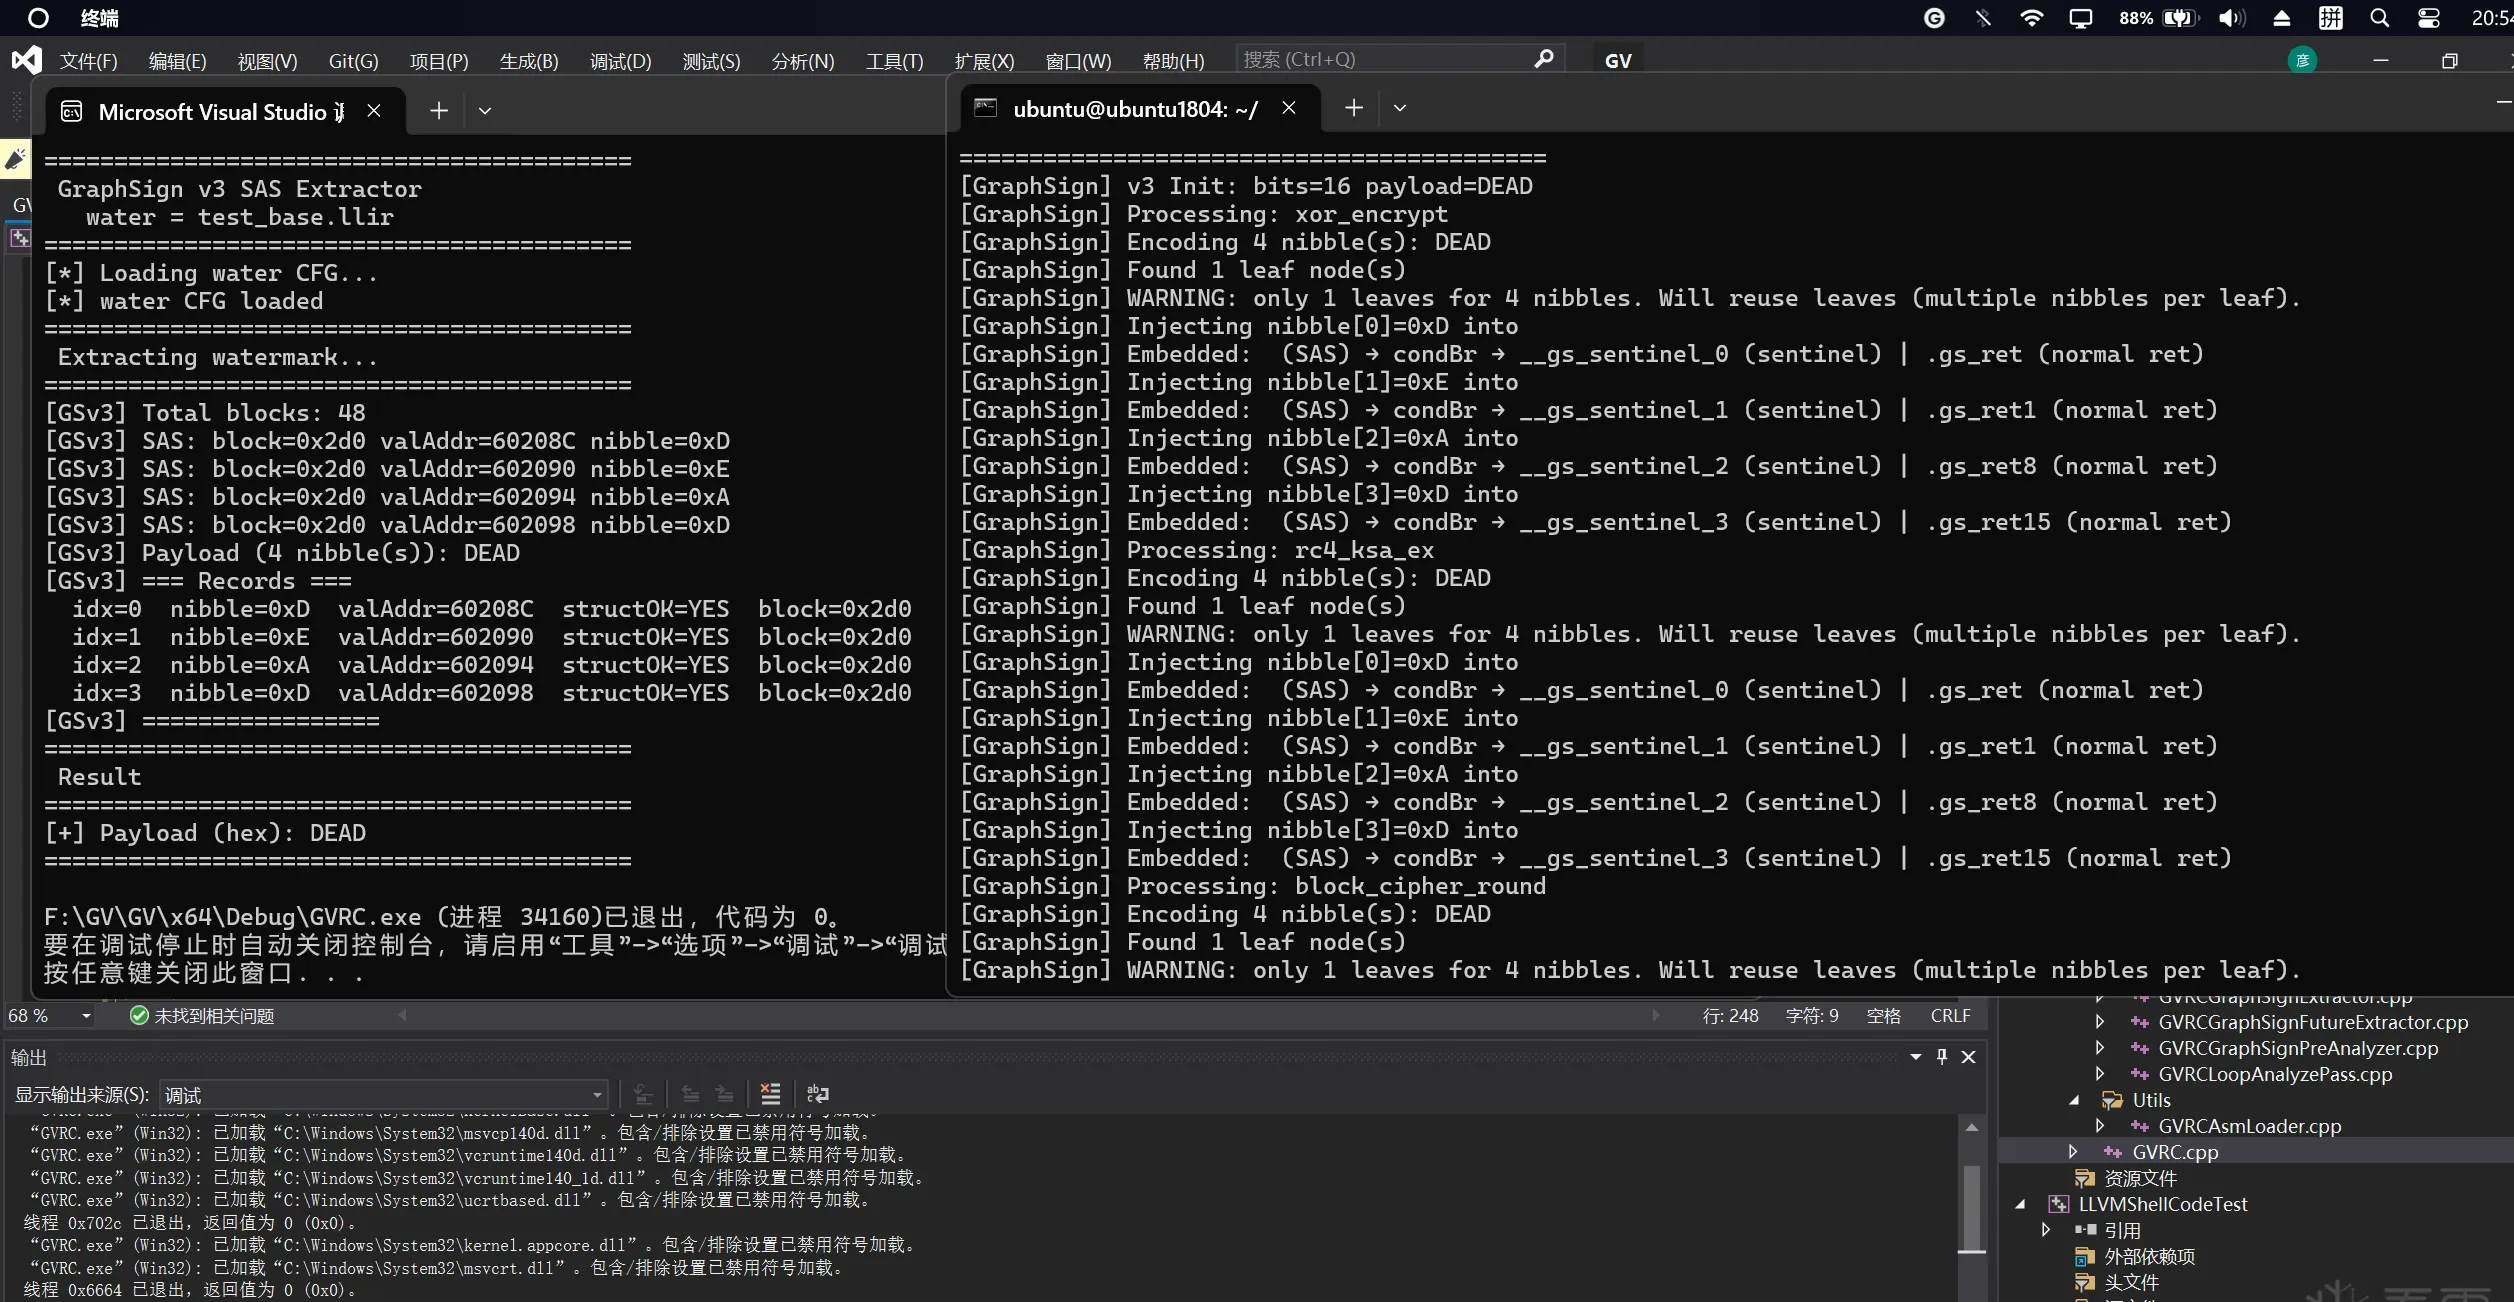This screenshot has width=2514, height=1302.
Task: Open the tab dropdown in the ubuntu terminal window
Action: click(1400, 108)
